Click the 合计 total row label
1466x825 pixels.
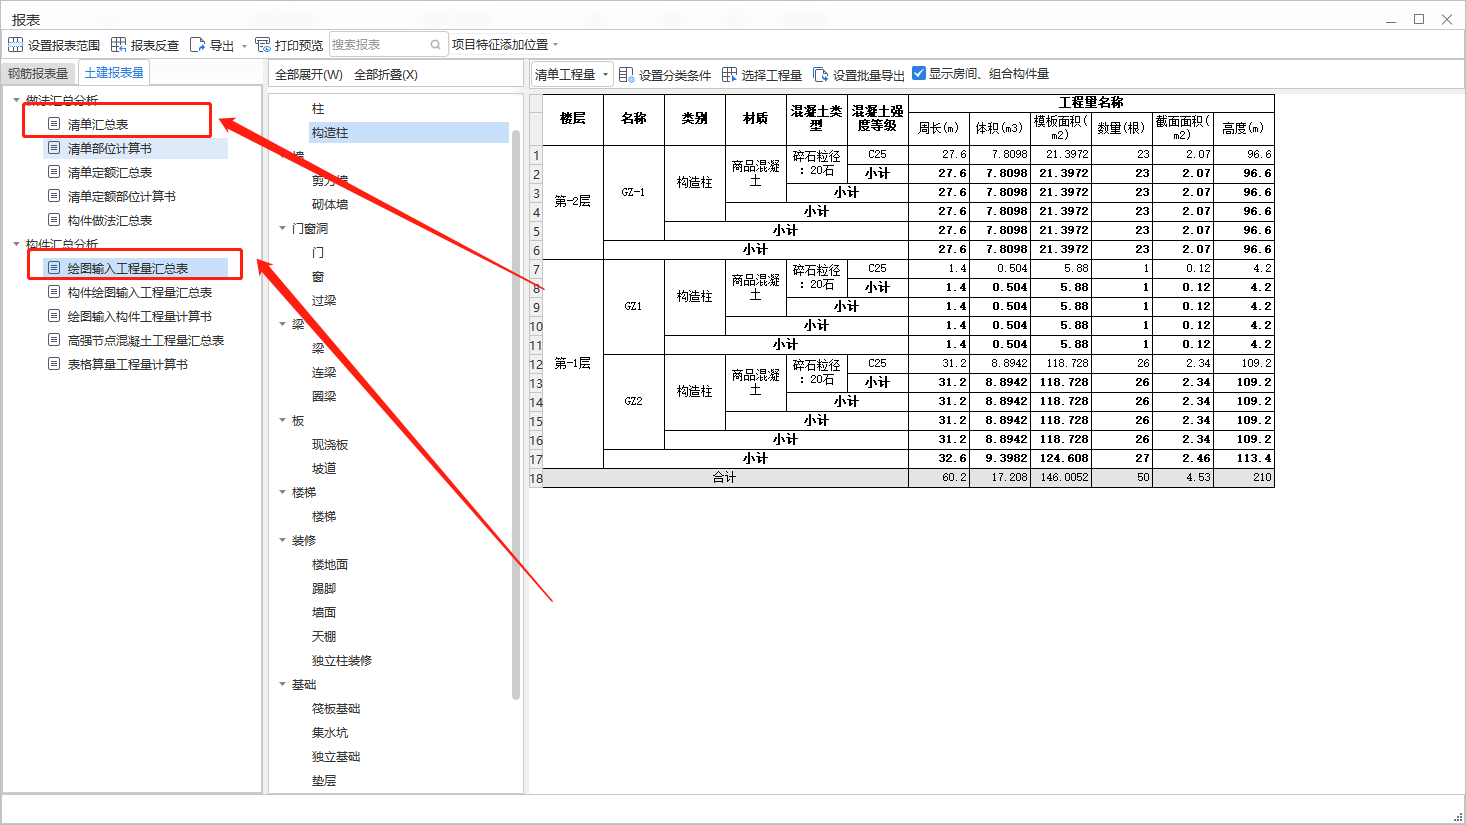(x=725, y=478)
